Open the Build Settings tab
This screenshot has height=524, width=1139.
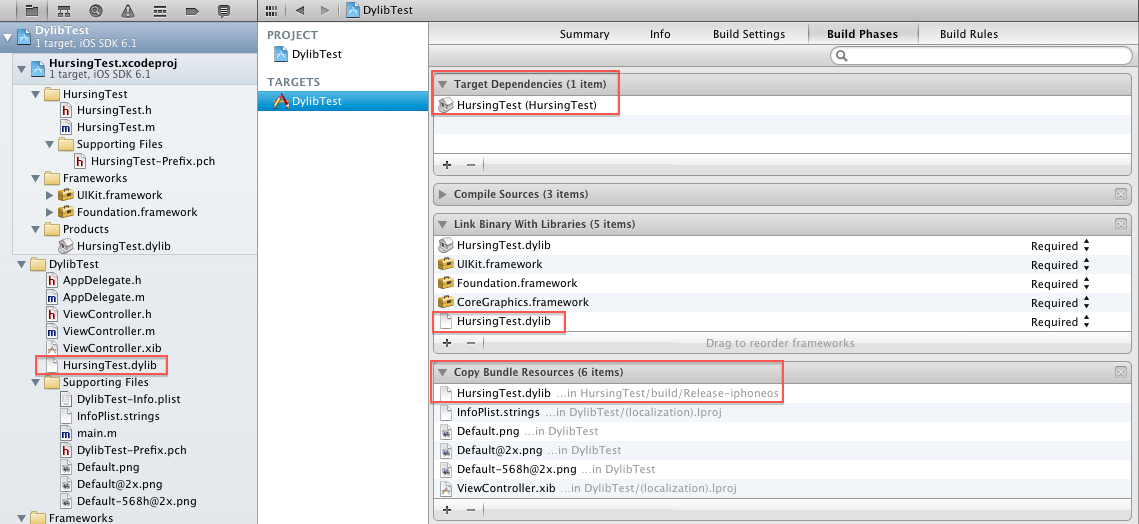pyautogui.click(x=749, y=34)
